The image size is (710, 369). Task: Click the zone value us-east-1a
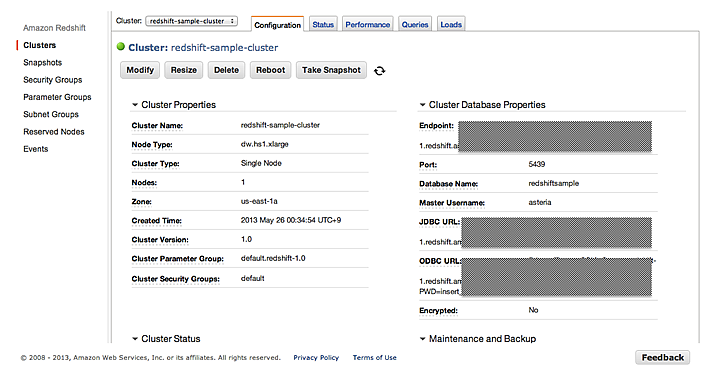[x=259, y=201]
